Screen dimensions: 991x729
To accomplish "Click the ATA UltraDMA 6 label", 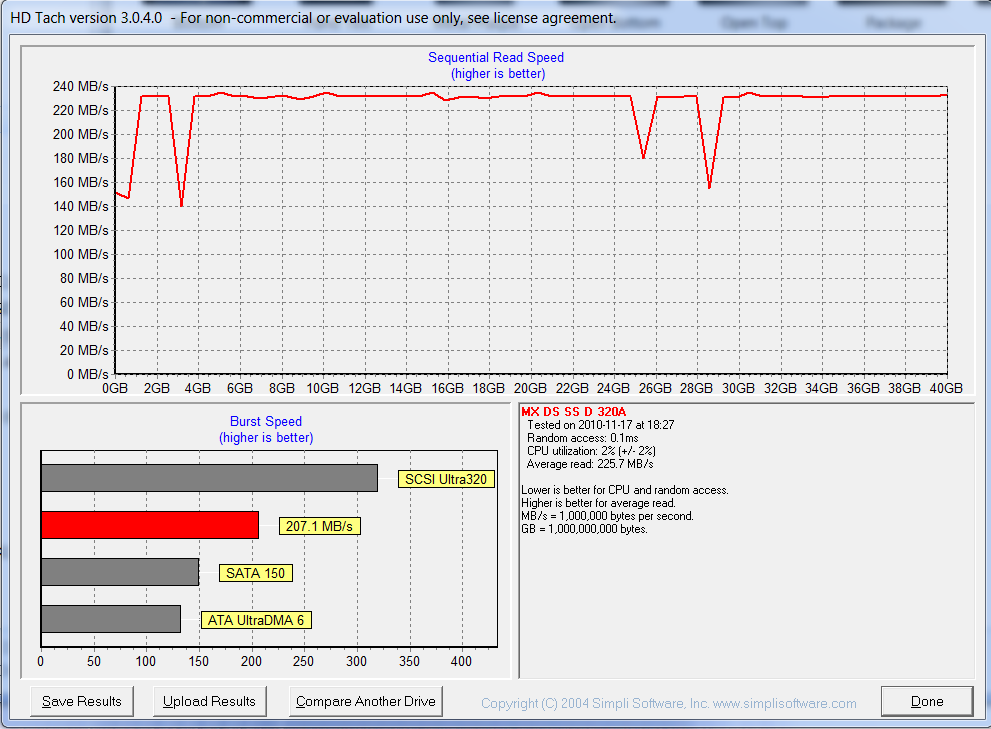I will pyautogui.click(x=256, y=620).
